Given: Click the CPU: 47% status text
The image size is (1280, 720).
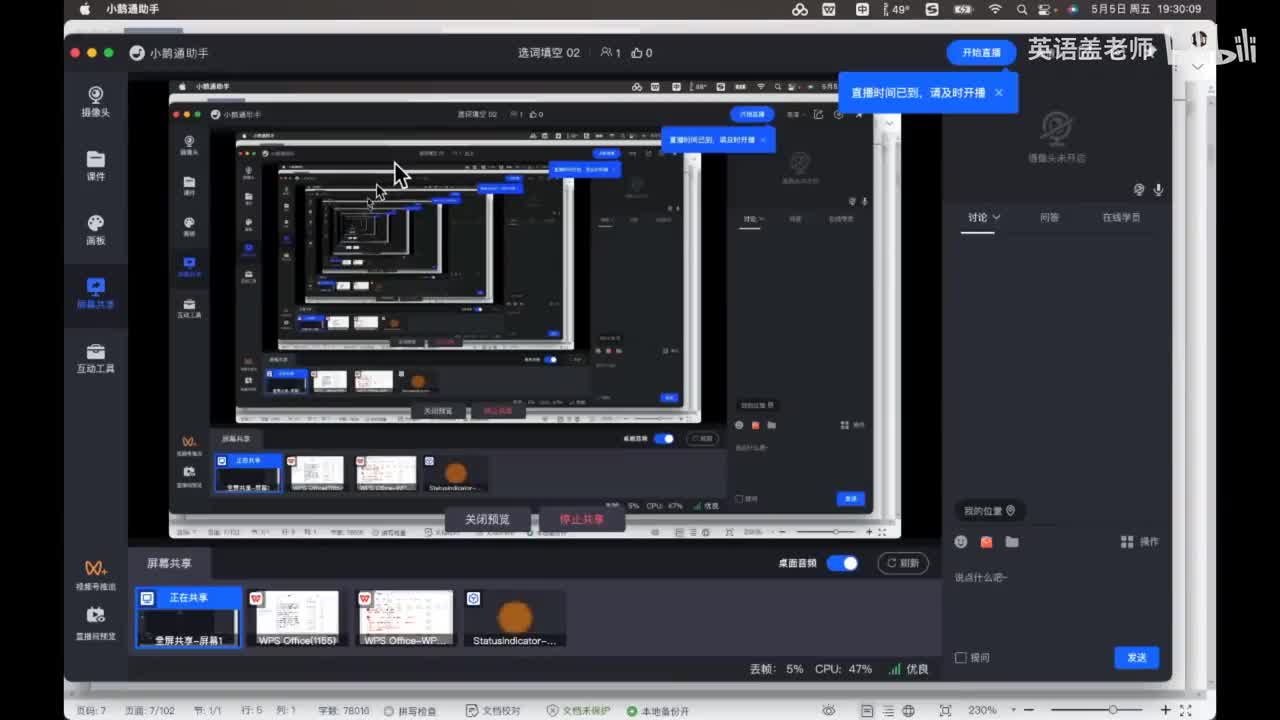Looking at the screenshot, I should pos(843,669).
